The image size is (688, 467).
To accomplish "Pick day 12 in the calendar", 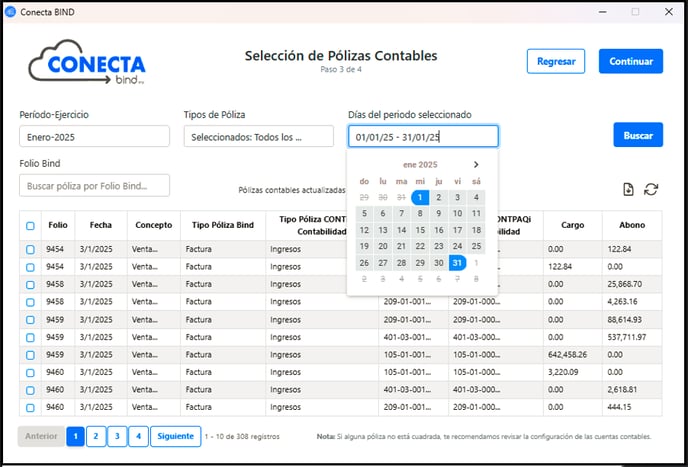I will (364, 230).
